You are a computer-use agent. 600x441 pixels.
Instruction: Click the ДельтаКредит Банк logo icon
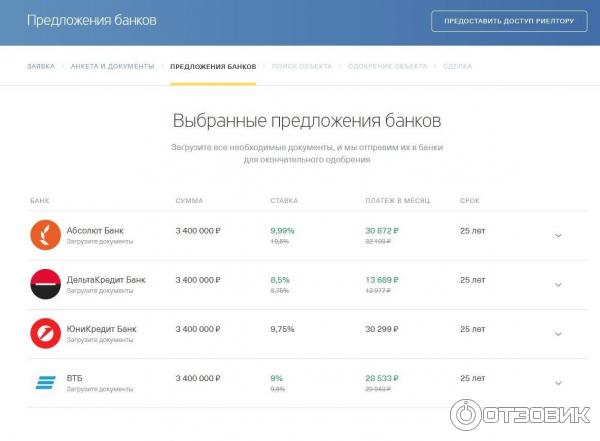coord(45,284)
